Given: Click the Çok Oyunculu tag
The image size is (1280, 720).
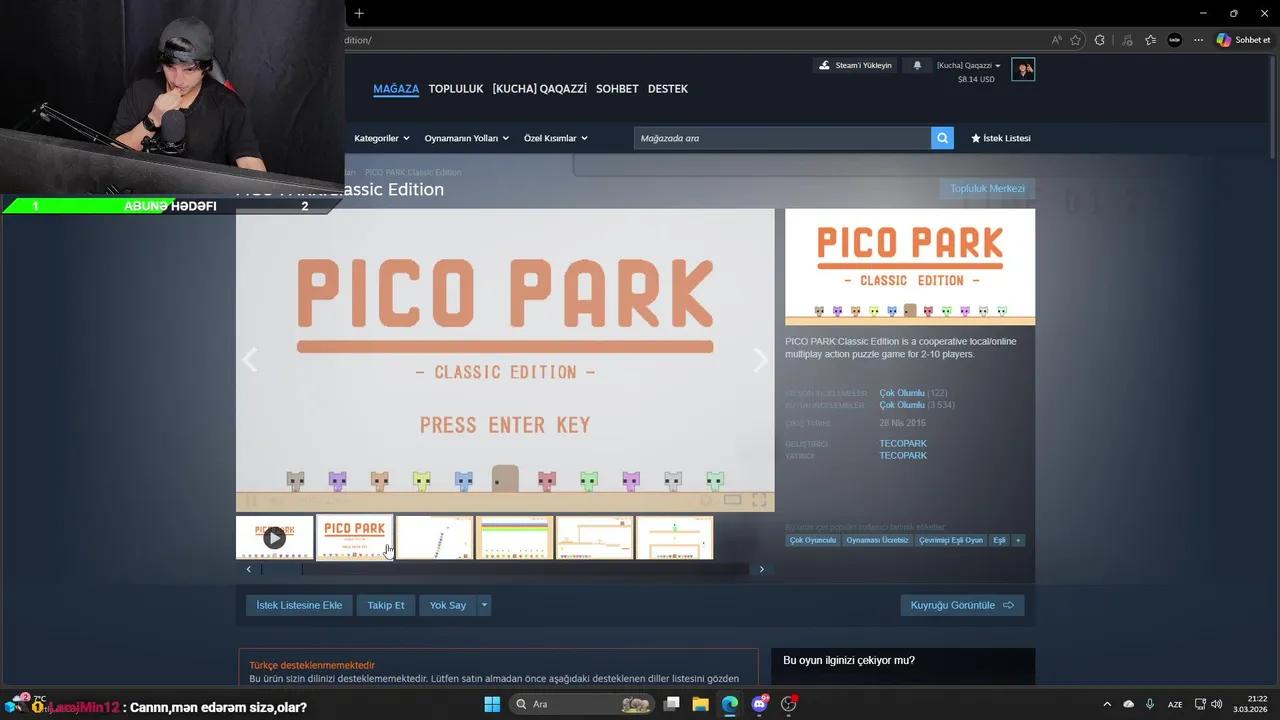Looking at the screenshot, I should pos(813,540).
